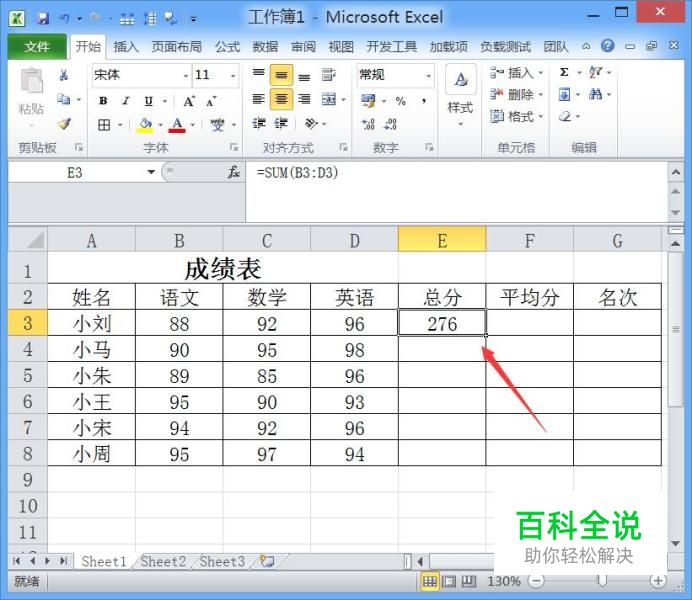The image size is (692, 600).
Task: Select the column E header
Action: point(442,240)
